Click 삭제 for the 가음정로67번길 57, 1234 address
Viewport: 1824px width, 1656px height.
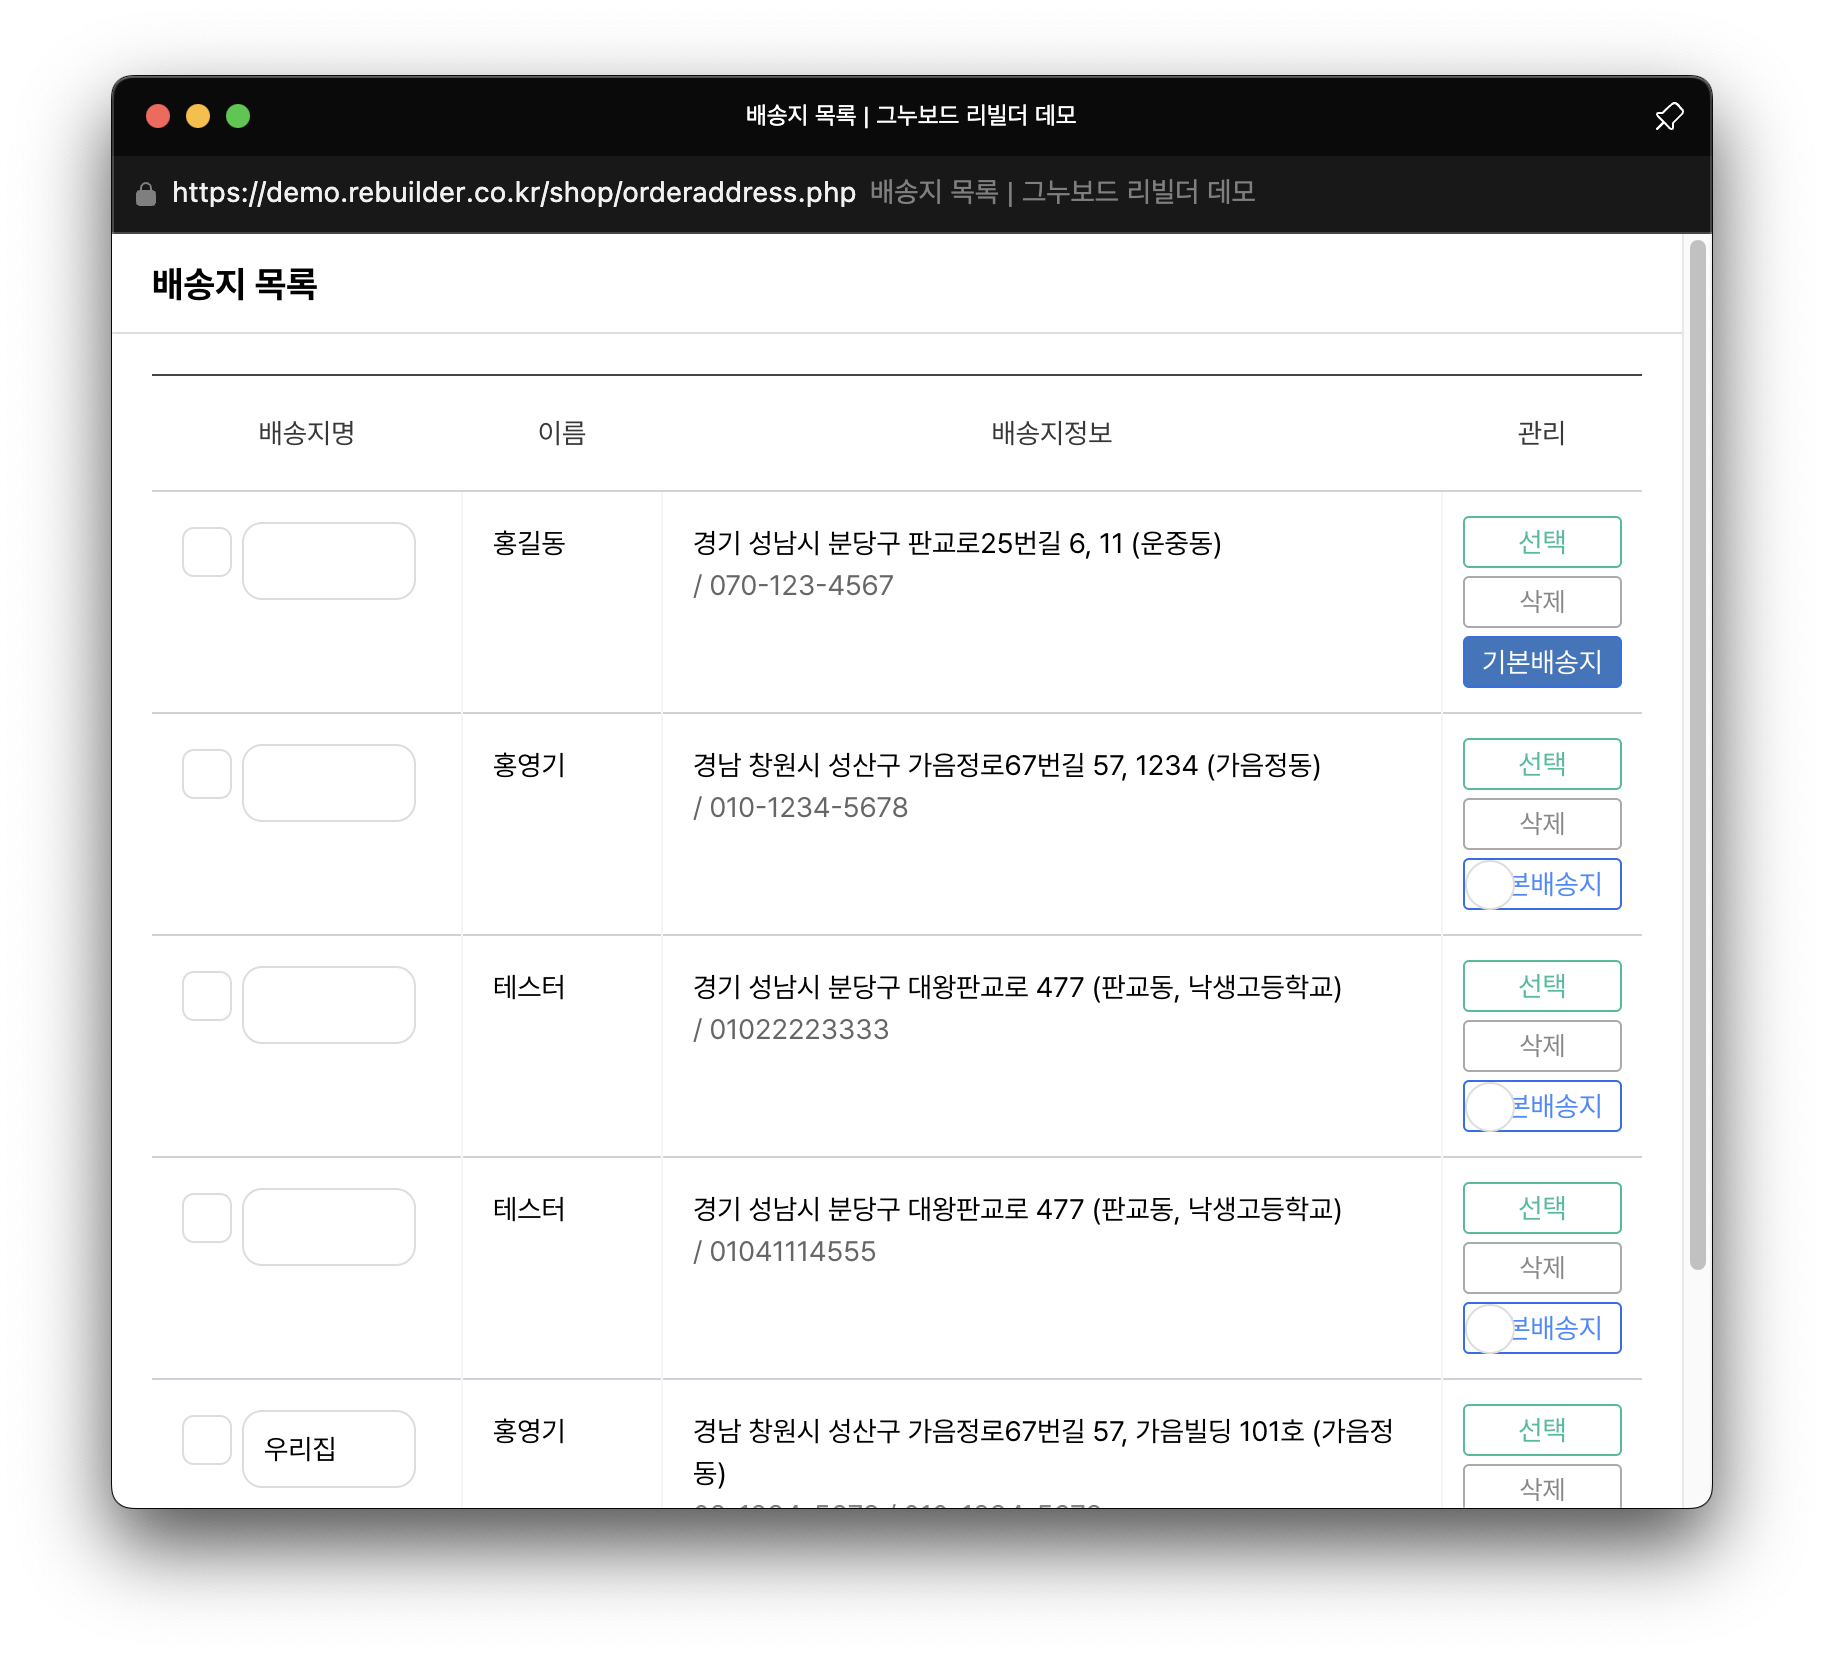[1542, 824]
